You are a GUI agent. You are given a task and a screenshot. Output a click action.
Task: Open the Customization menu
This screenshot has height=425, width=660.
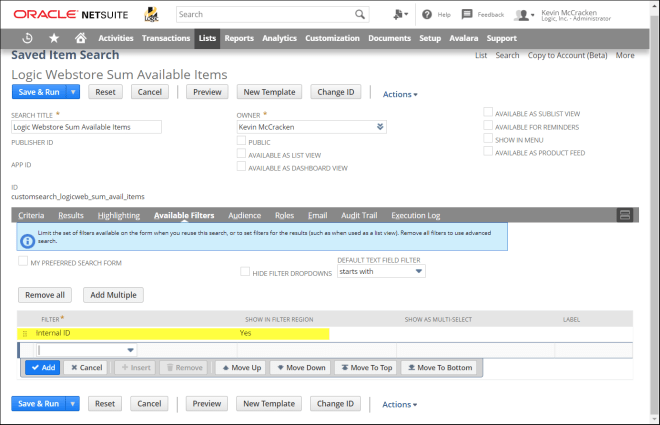(333, 38)
